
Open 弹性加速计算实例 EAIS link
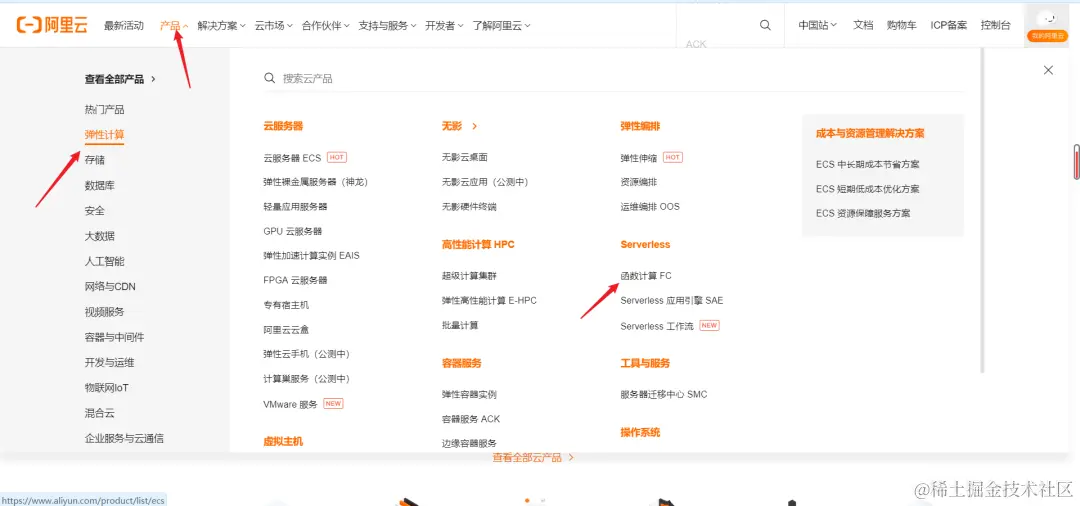pos(311,255)
